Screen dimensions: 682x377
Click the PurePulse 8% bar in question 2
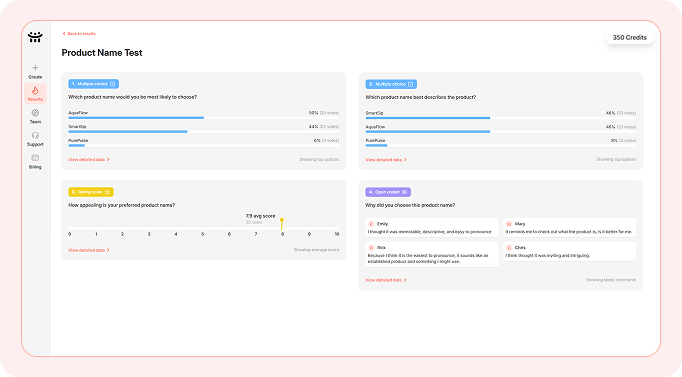tap(376, 146)
